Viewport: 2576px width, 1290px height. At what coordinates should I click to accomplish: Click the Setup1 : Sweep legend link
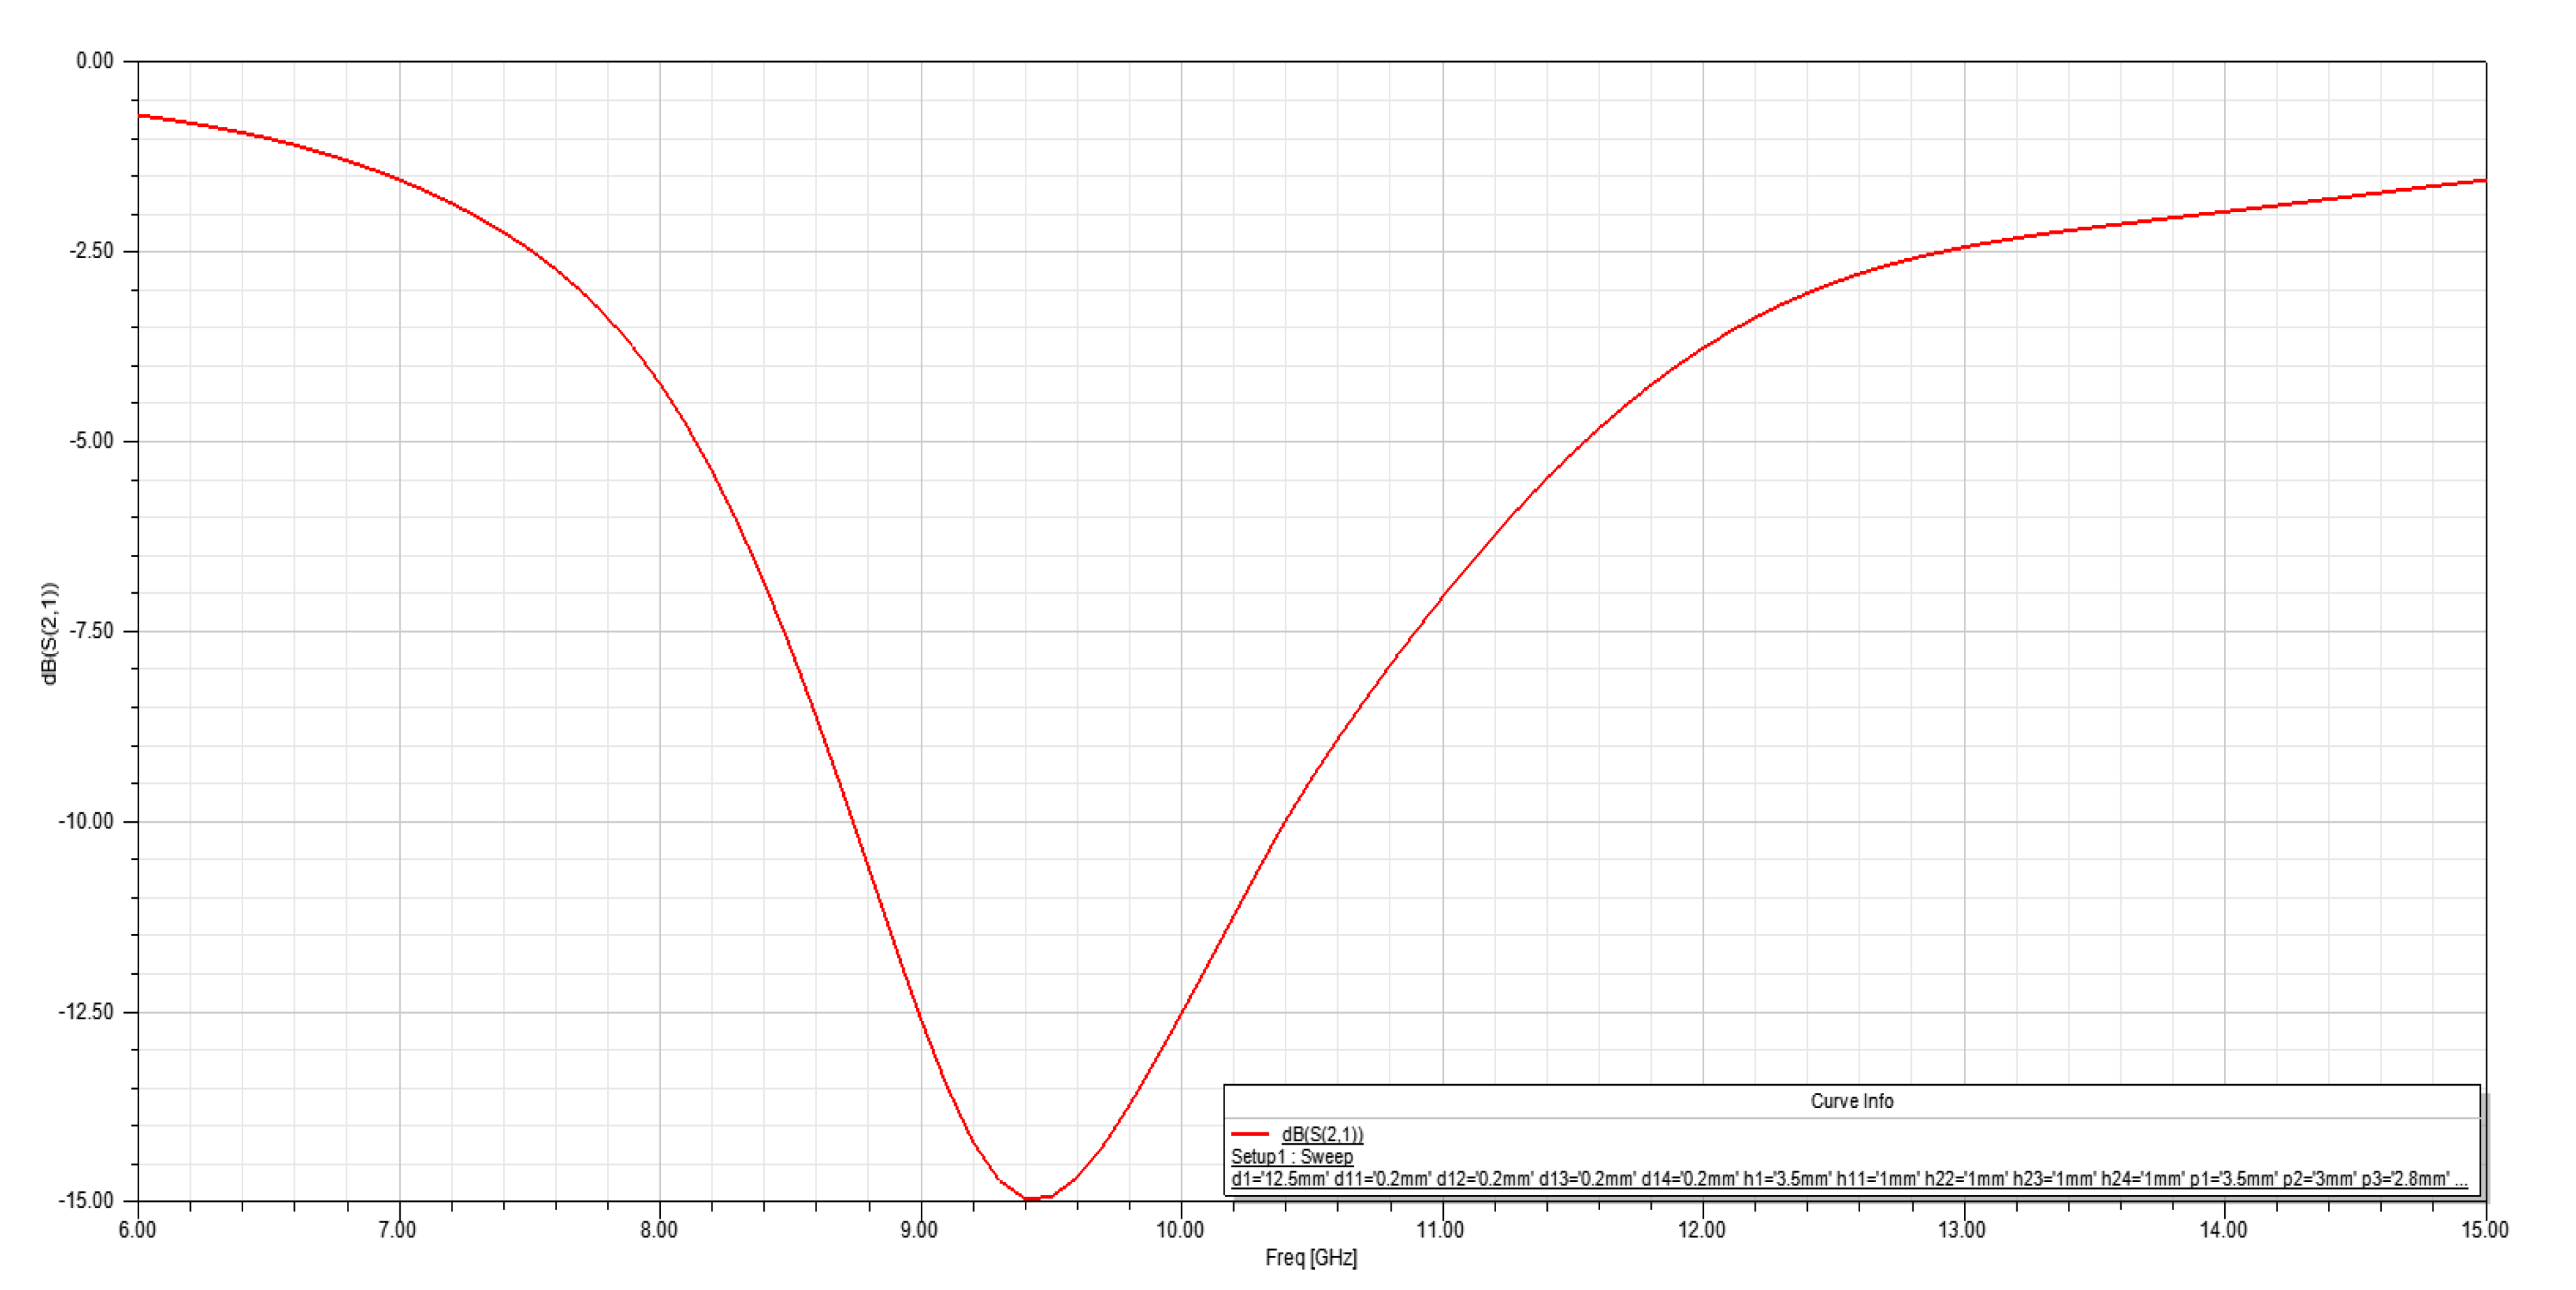[x=1294, y=1157]
